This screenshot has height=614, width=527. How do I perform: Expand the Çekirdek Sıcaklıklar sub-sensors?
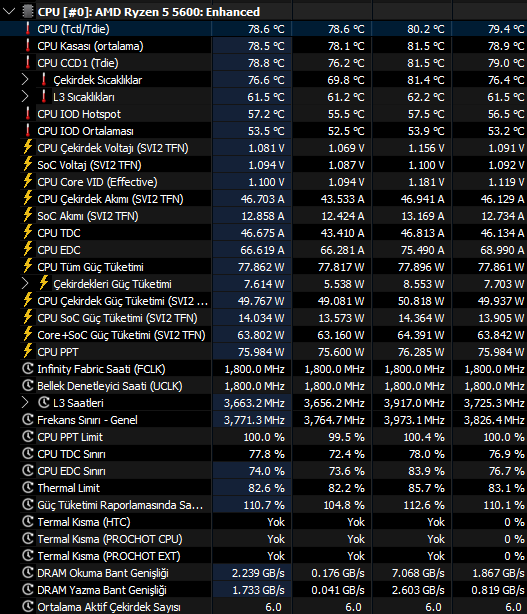(25, 80)
